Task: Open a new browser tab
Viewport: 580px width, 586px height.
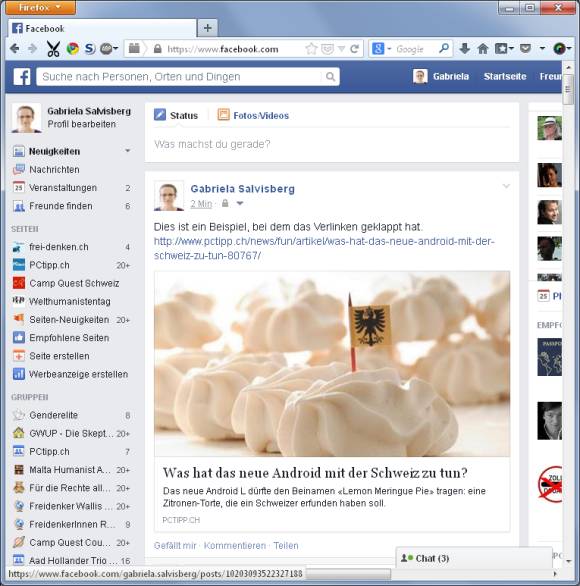Action: [208, 28]
